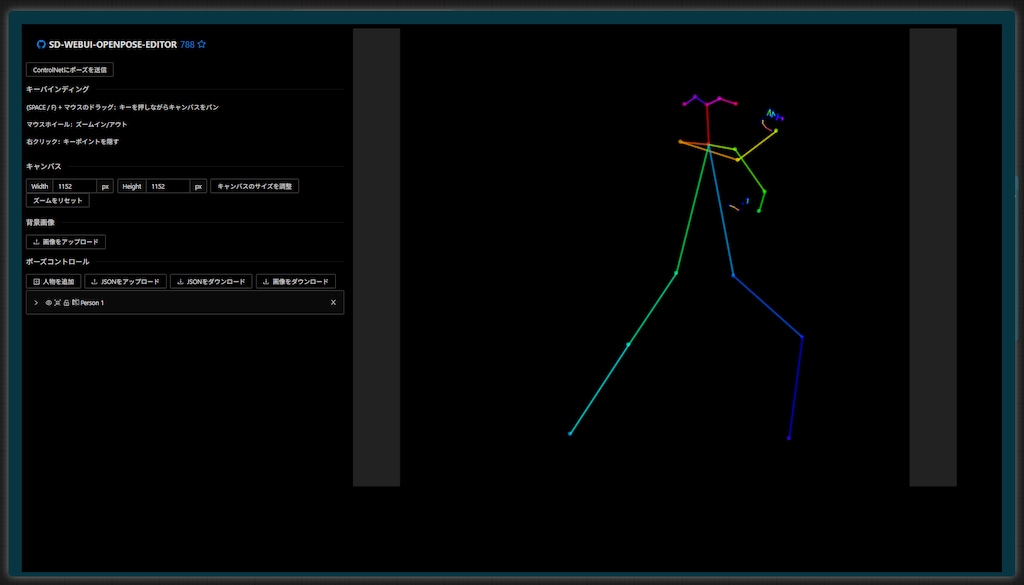The width and height of the screenshot is (1024, 585).
Task: Reset zoom with ズームをリセット button
Action: [57, 200]
